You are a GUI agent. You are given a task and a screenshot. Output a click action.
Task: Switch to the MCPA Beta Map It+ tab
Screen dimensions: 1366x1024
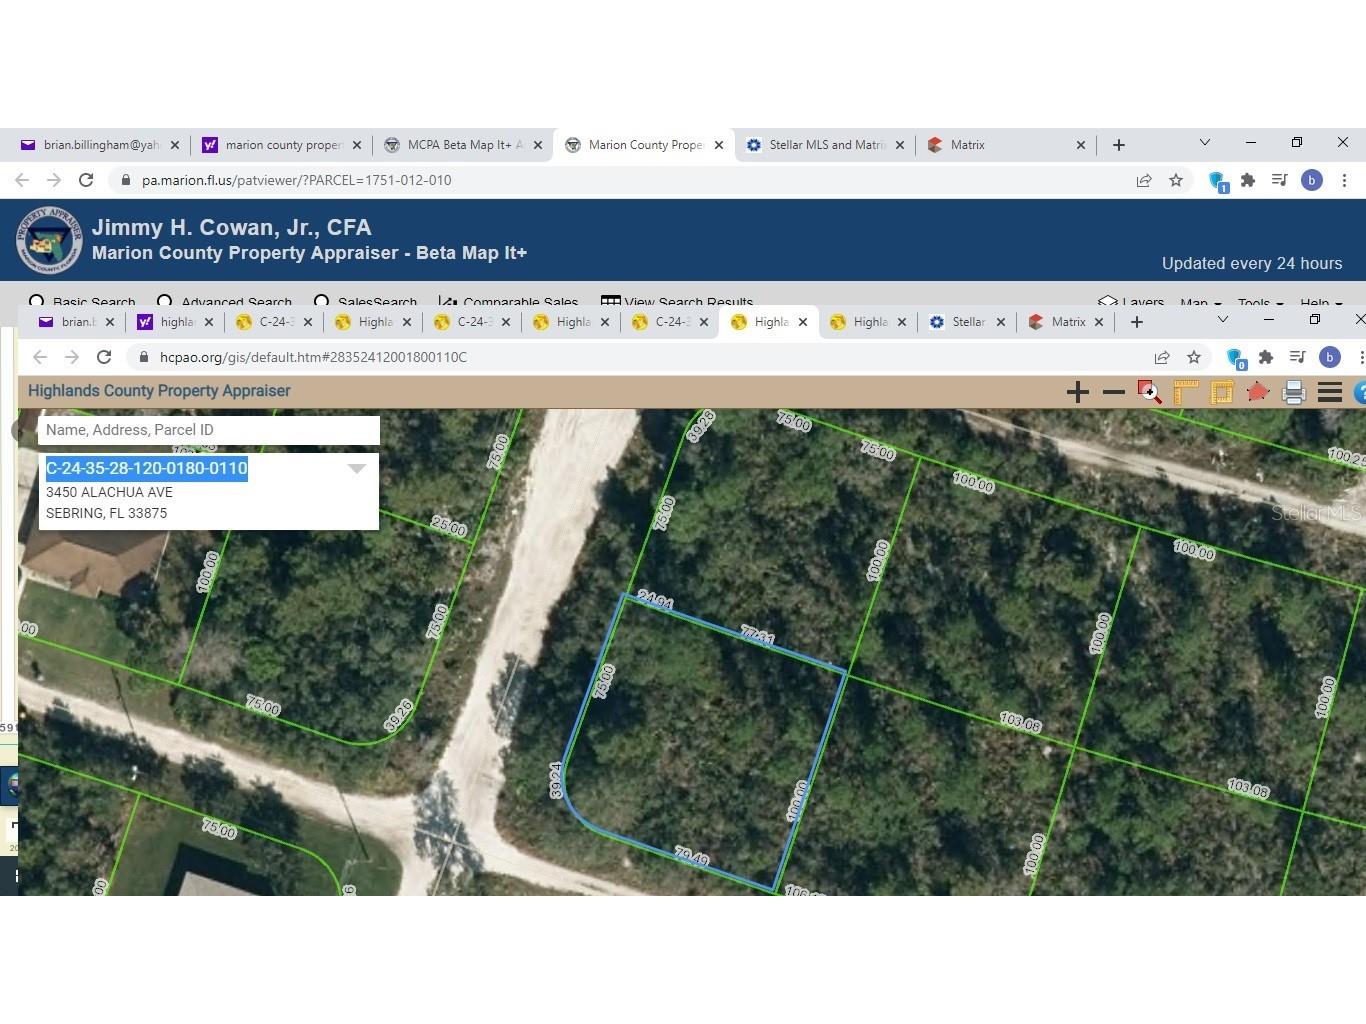click(464, 145)
